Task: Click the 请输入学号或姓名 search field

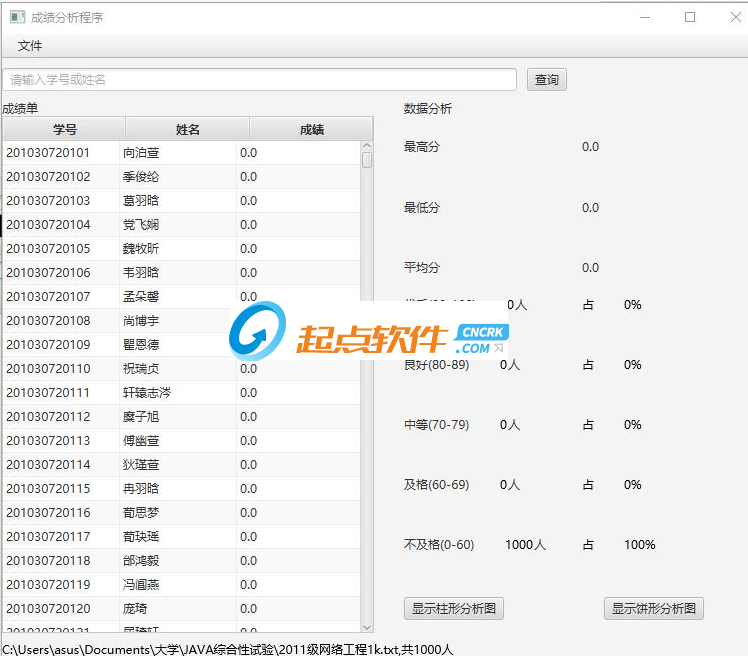Action: (x=259, y=80)
